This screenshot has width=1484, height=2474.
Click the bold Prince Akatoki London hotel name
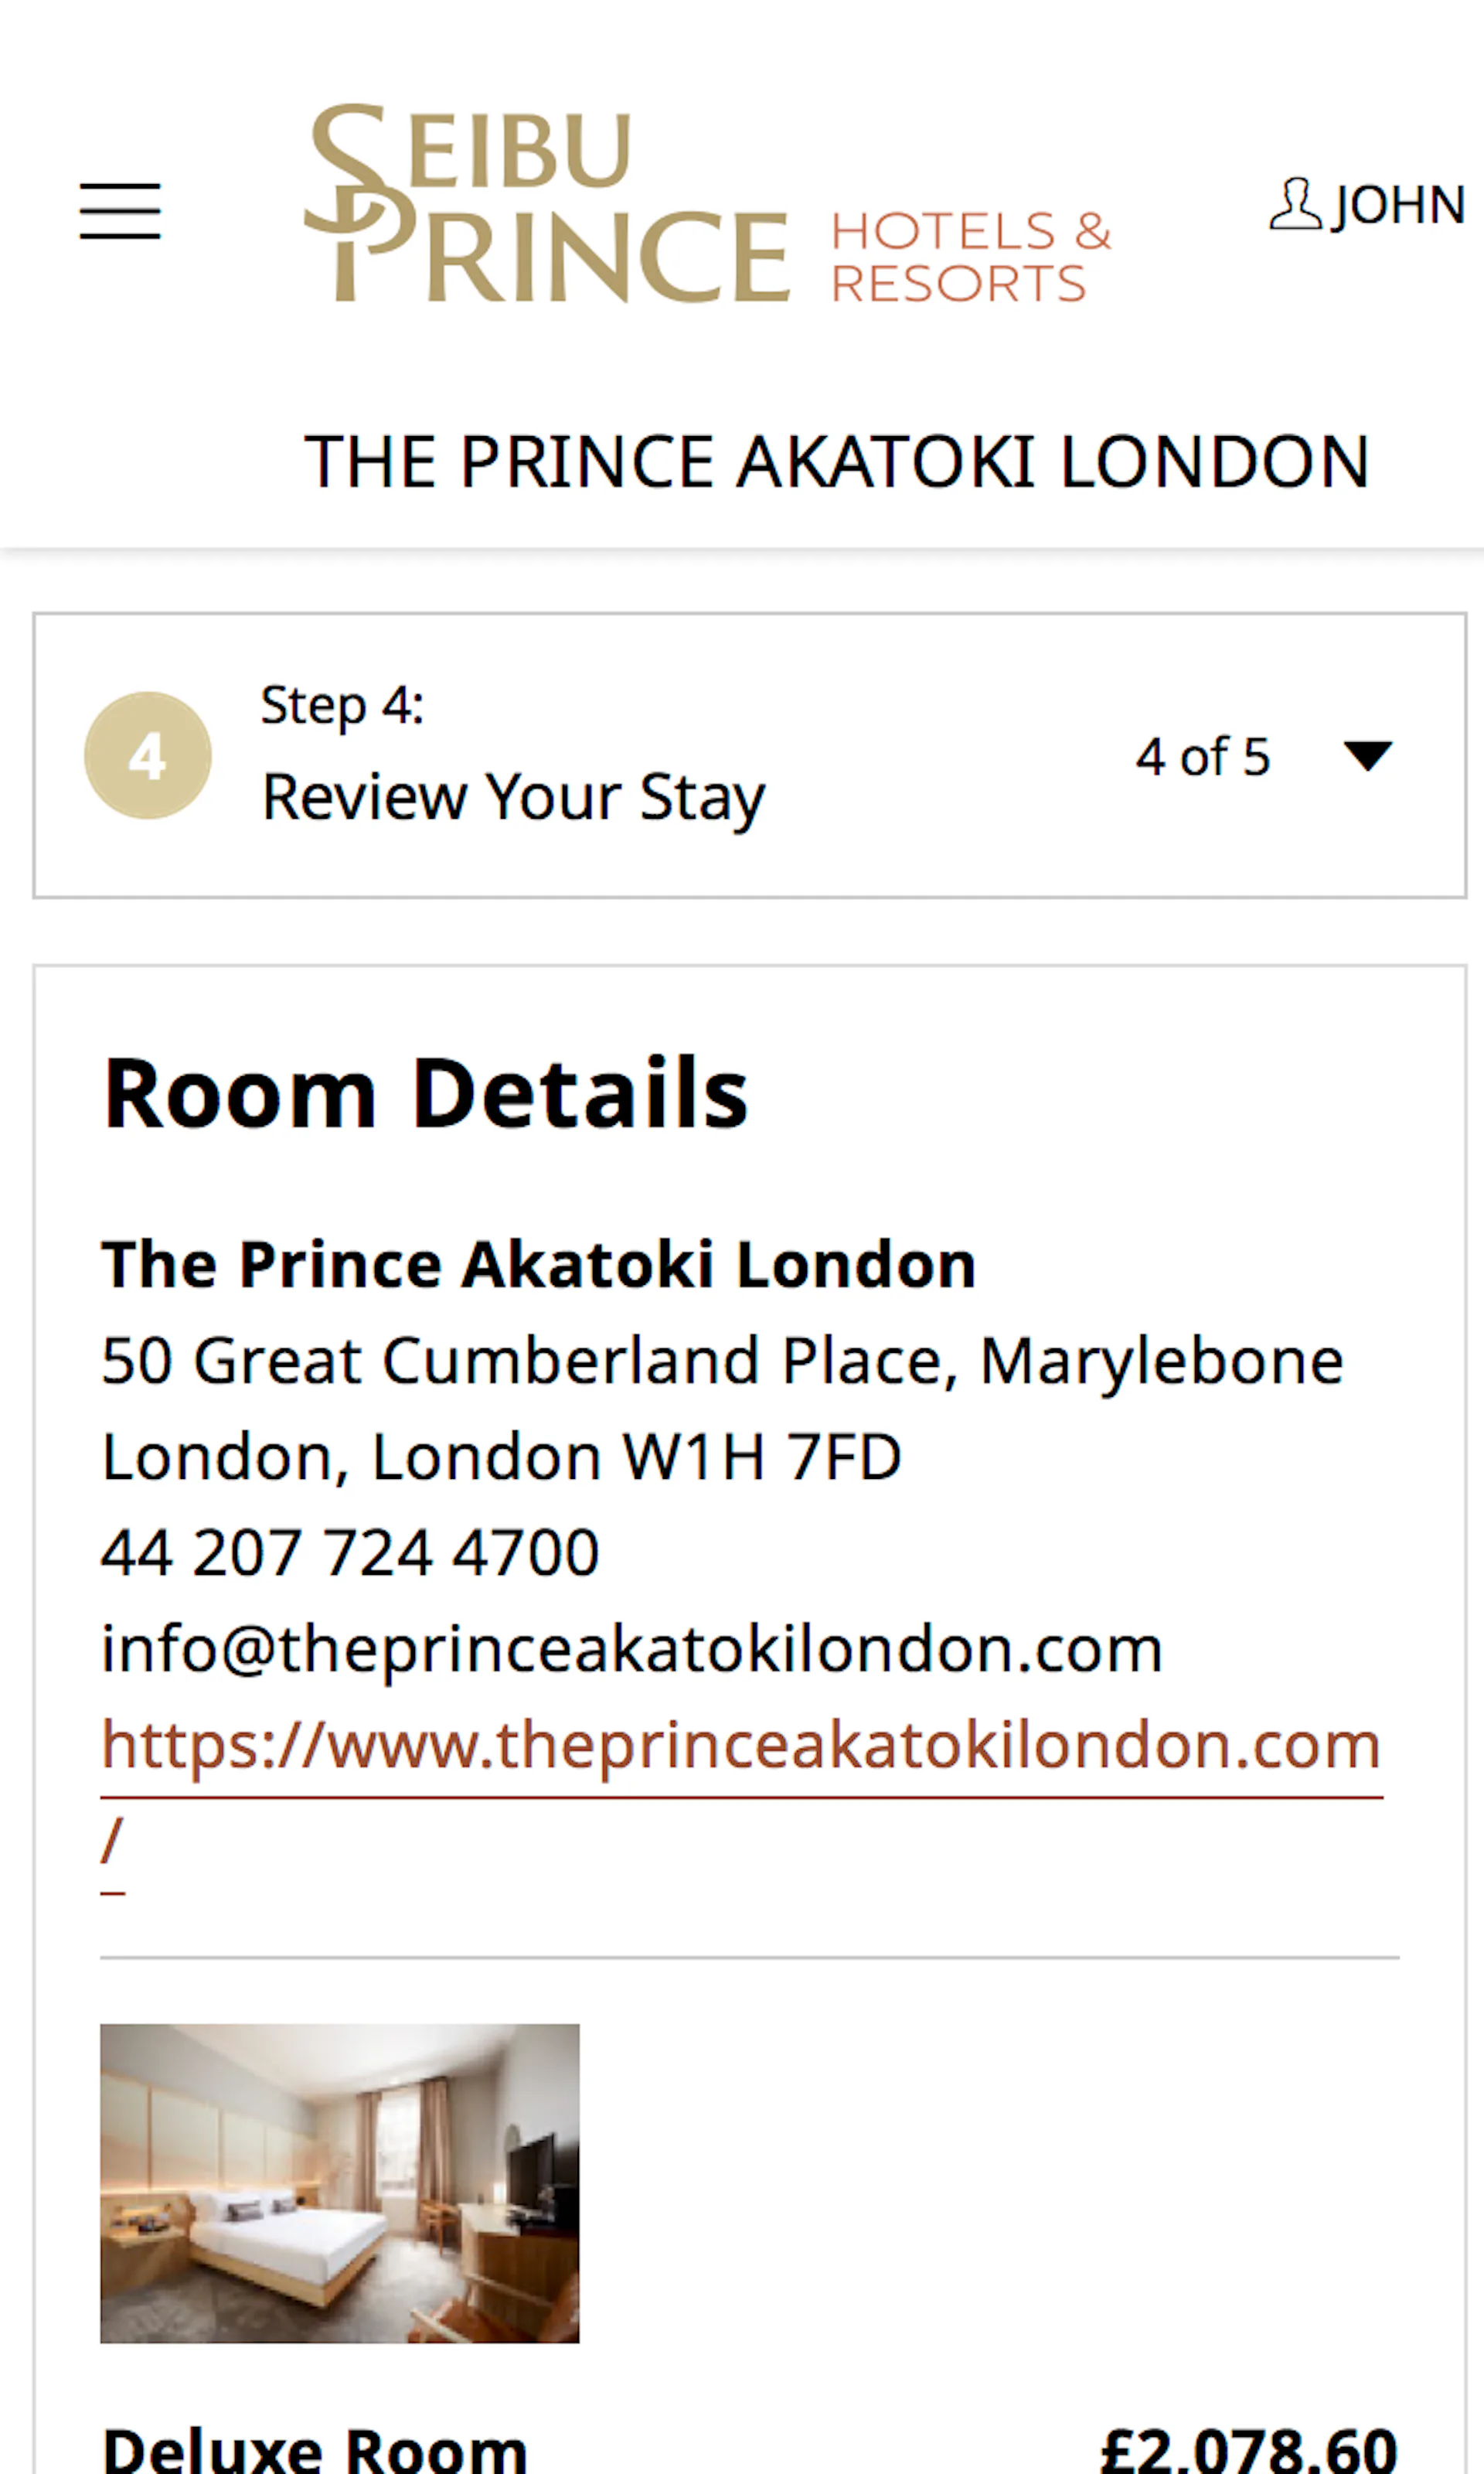pos(538,1265)
